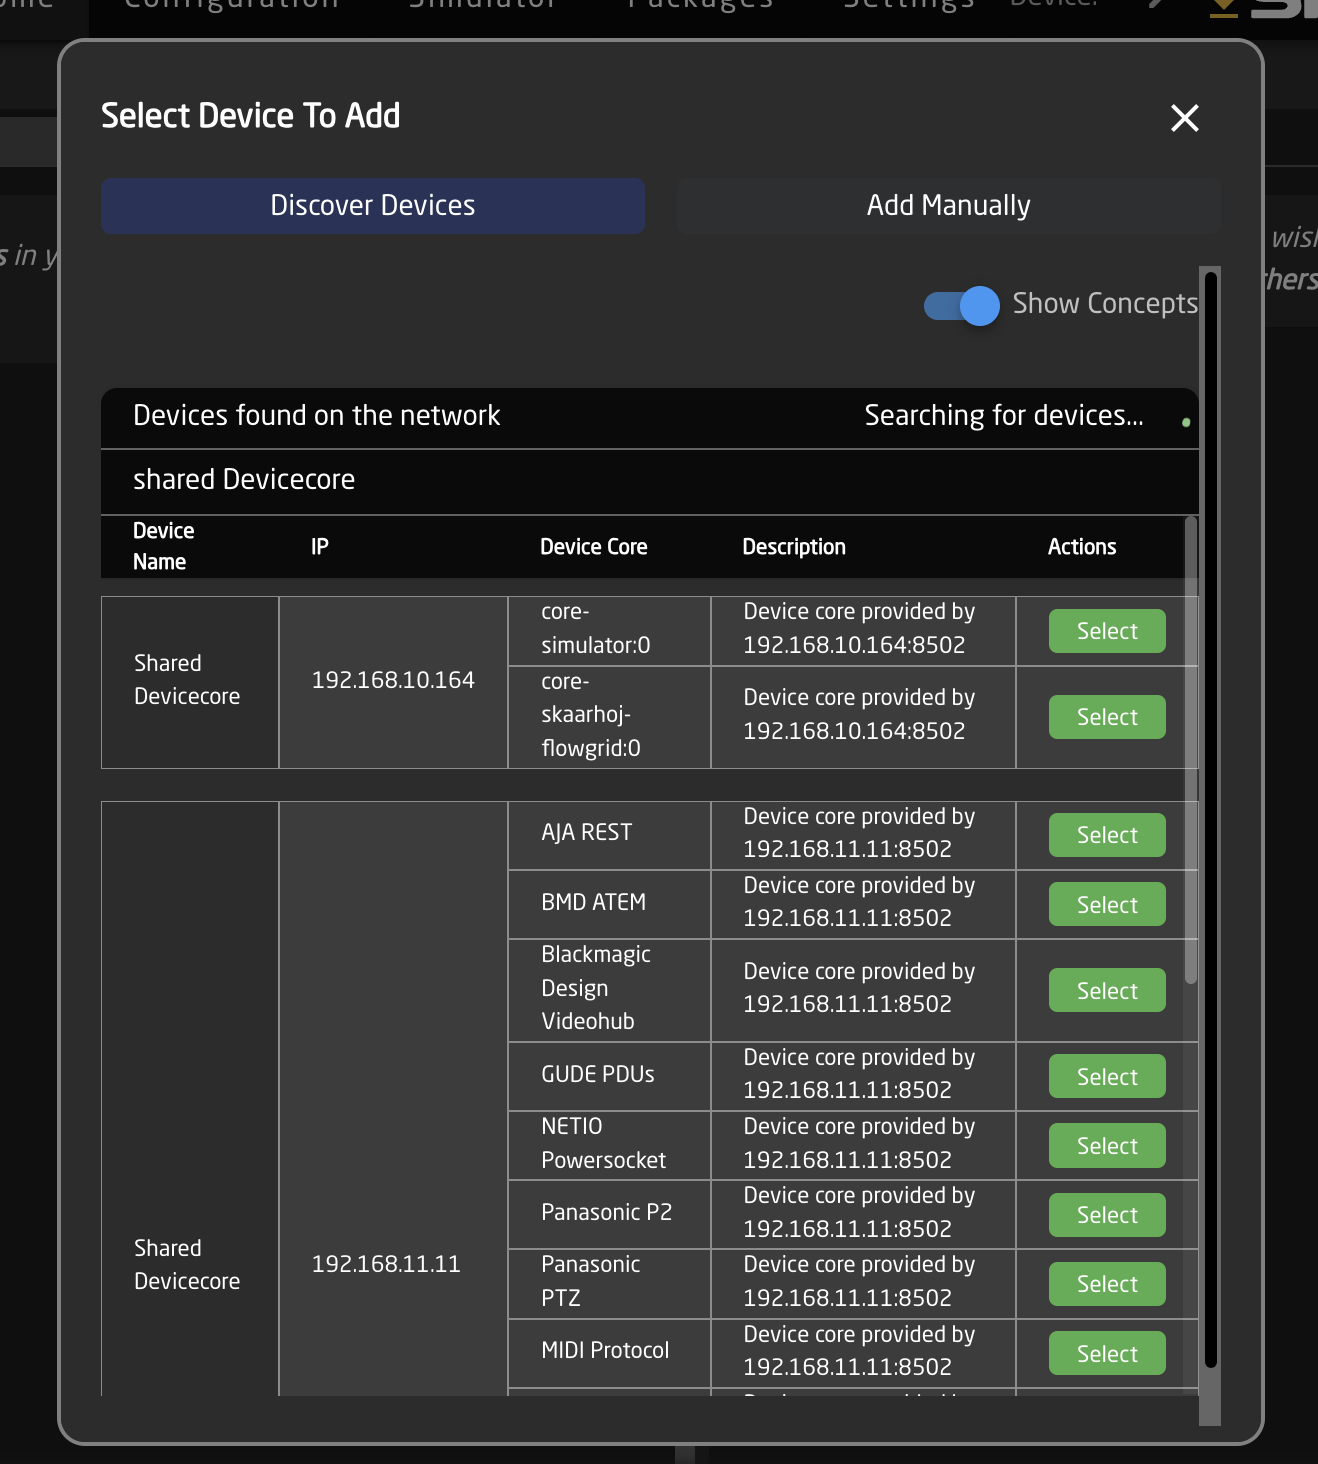Click the device table's inner scrollbar
Image resolution: width=1318 pixels, height=1464 pixels.
(x=1190, y=750)
